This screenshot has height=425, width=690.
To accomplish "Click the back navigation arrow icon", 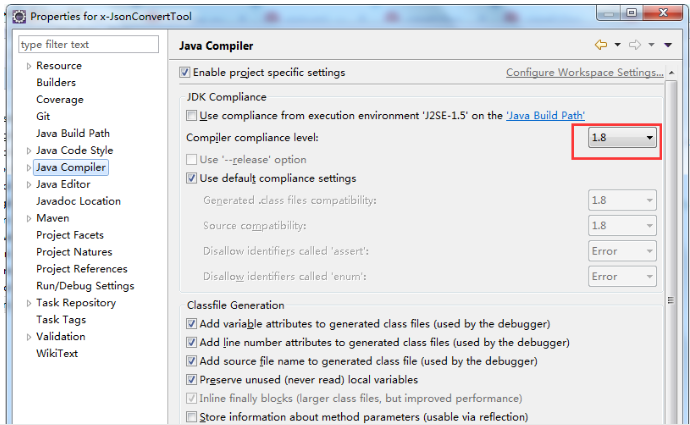I will 601,45.
